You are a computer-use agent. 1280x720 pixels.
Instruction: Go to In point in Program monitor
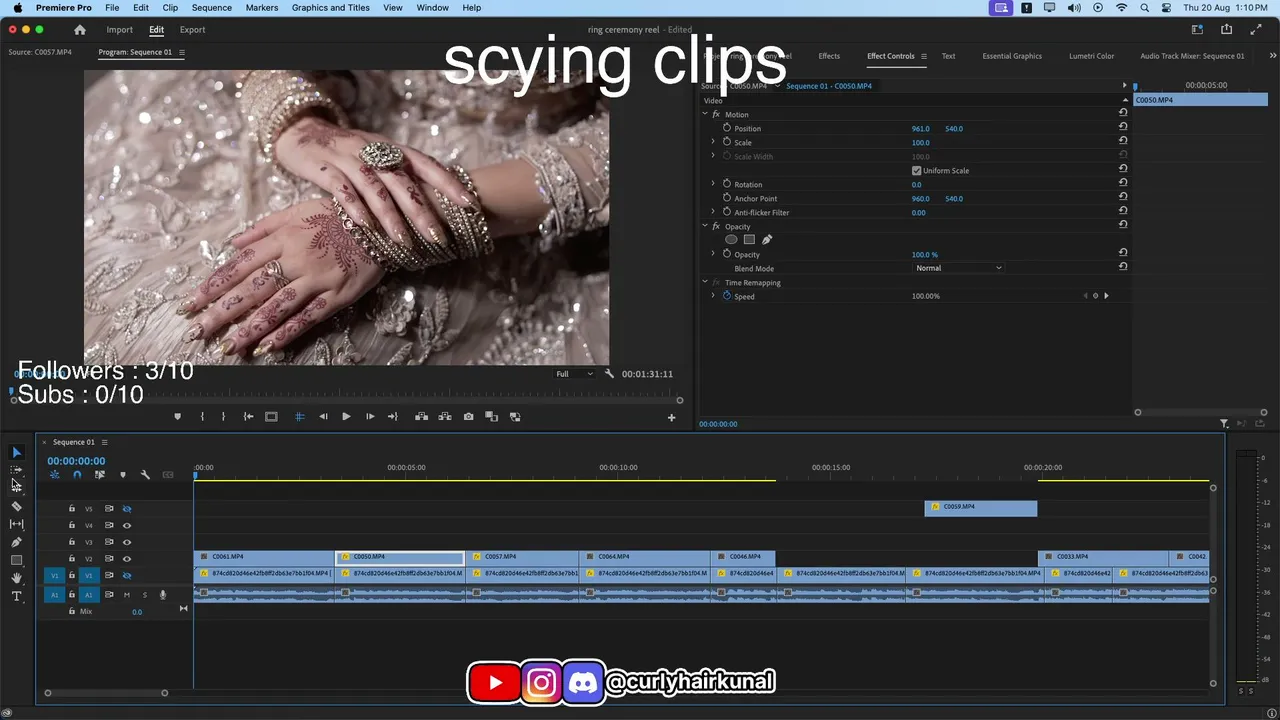coord(248,417)
